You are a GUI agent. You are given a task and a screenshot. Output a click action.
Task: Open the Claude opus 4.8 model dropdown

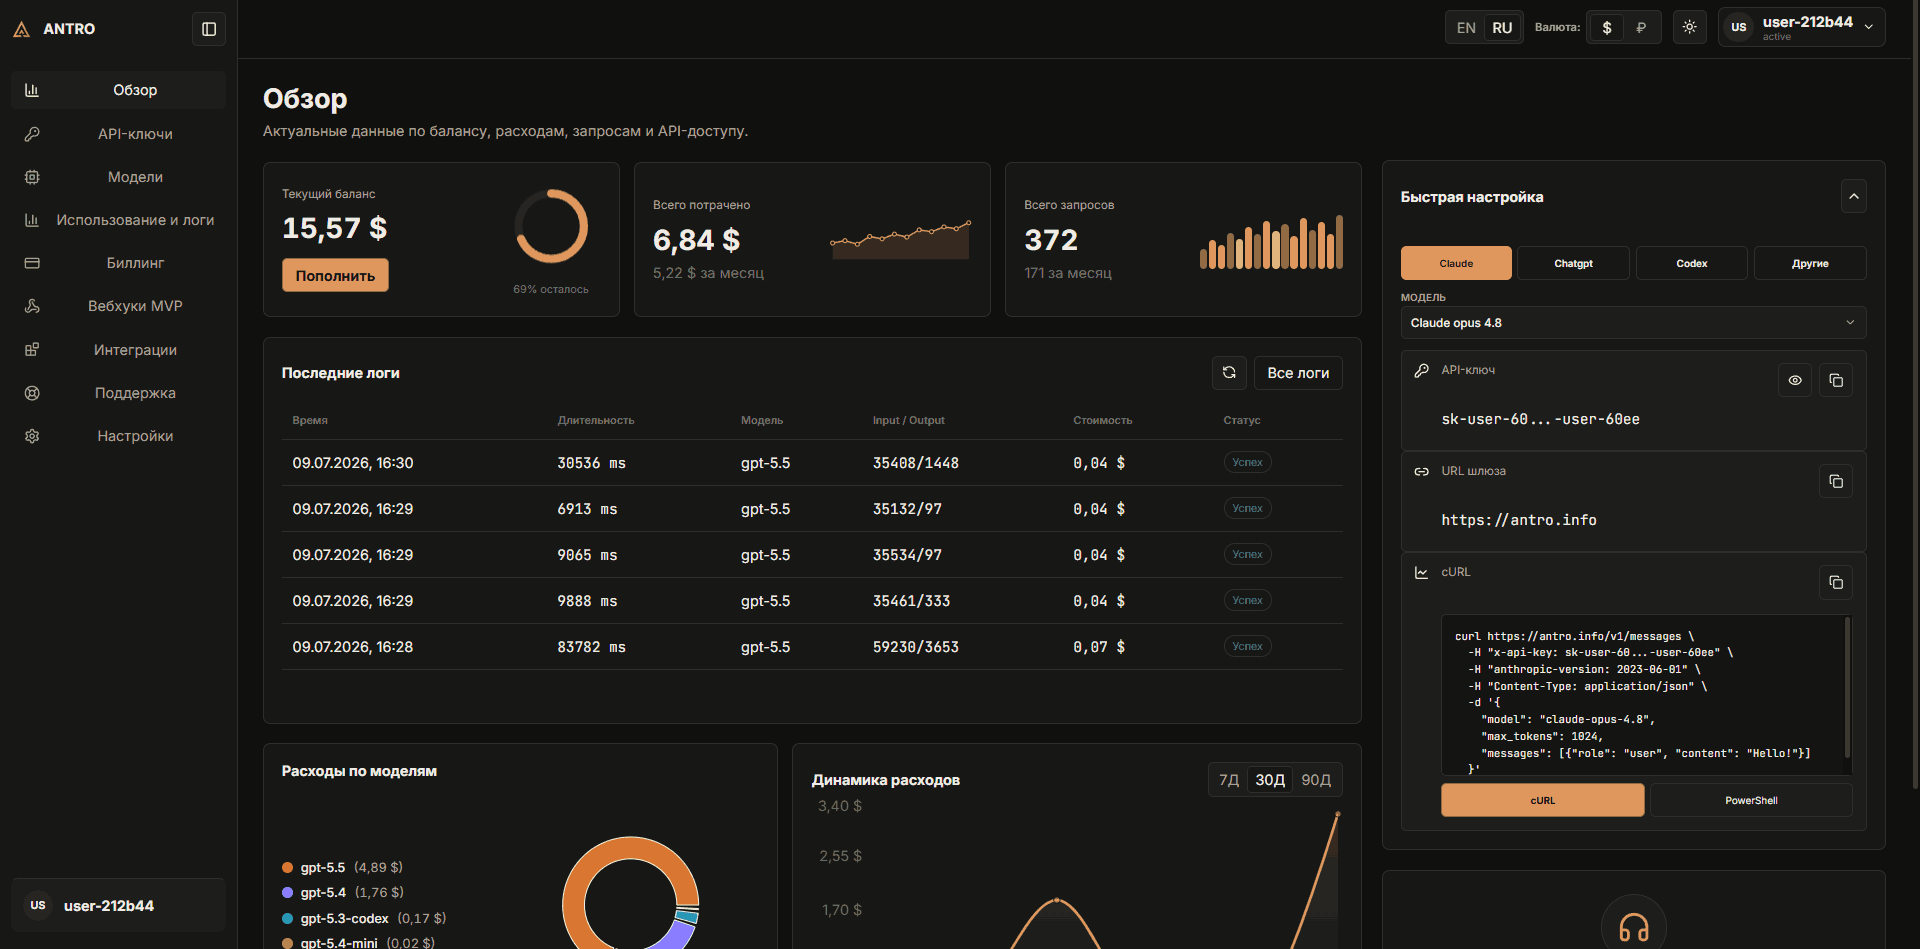tap(1633, 323)
